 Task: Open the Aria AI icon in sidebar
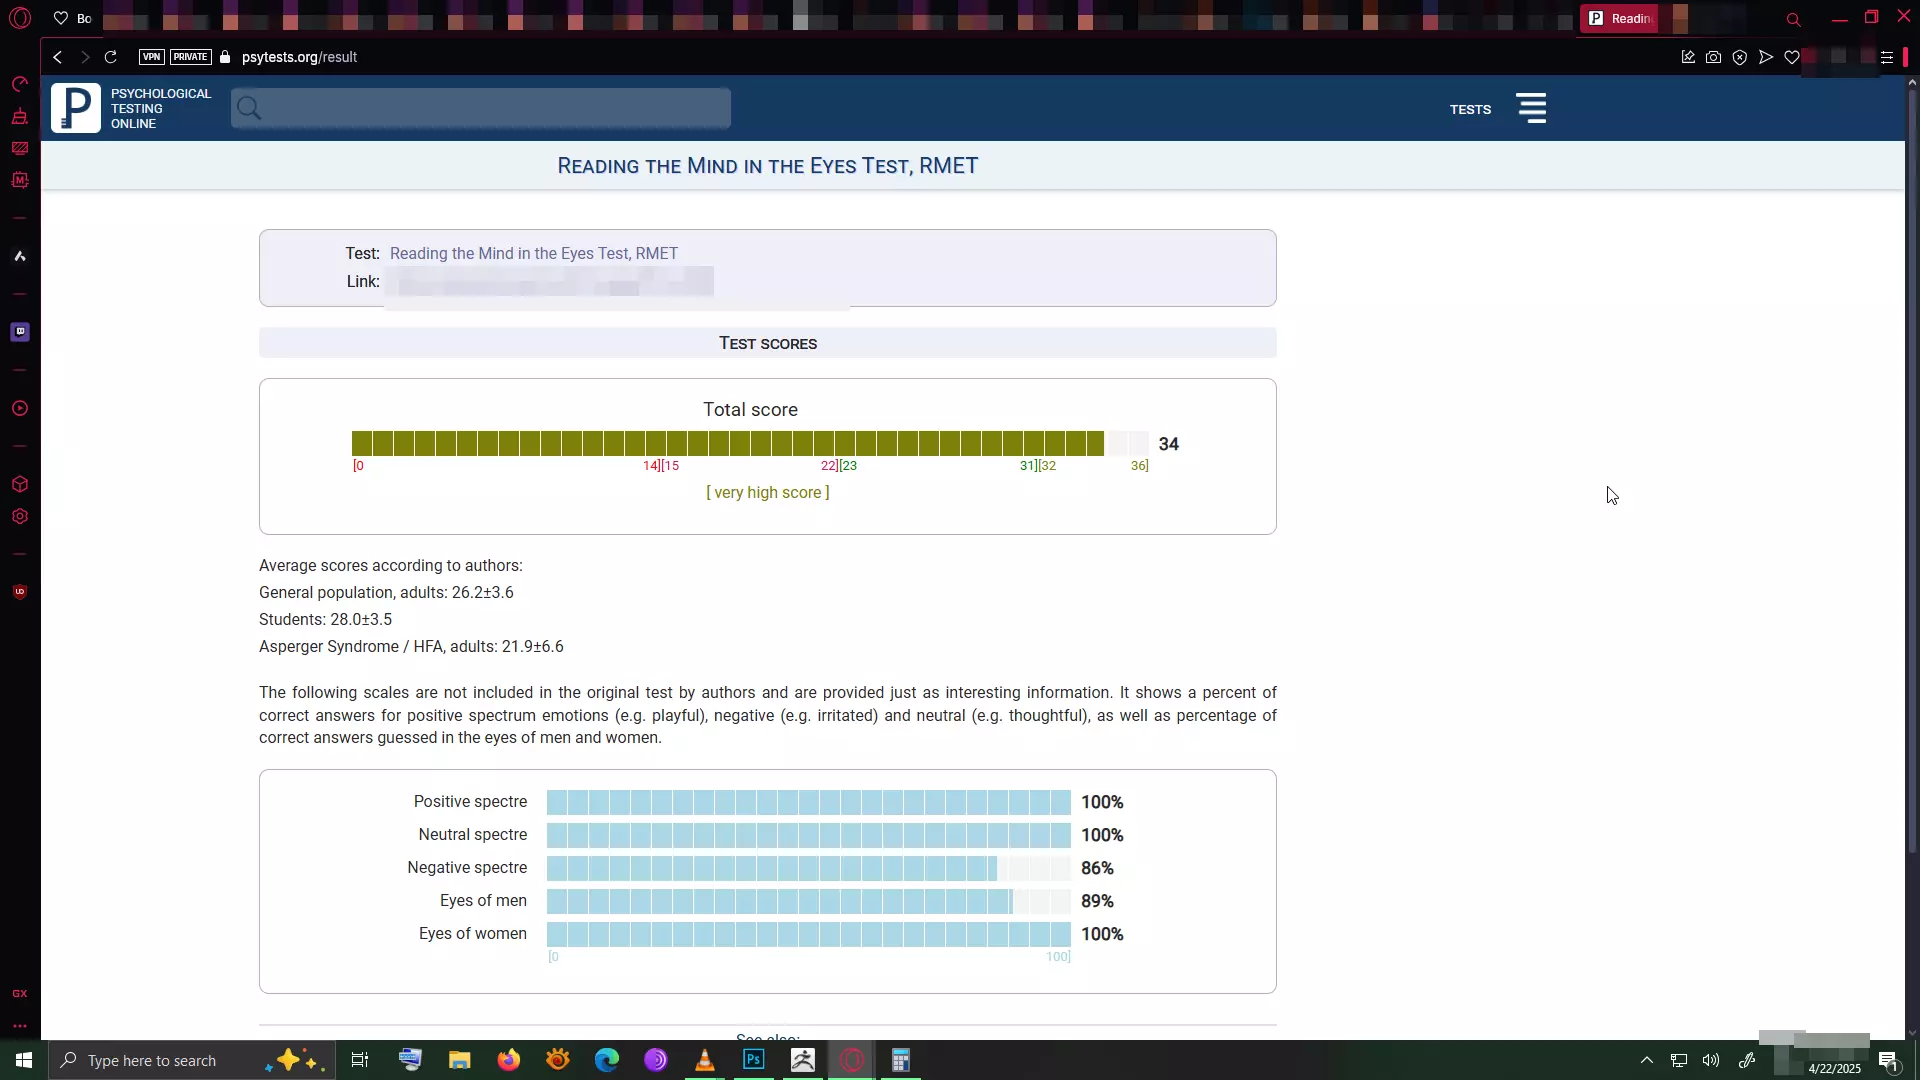coord(19,256)
